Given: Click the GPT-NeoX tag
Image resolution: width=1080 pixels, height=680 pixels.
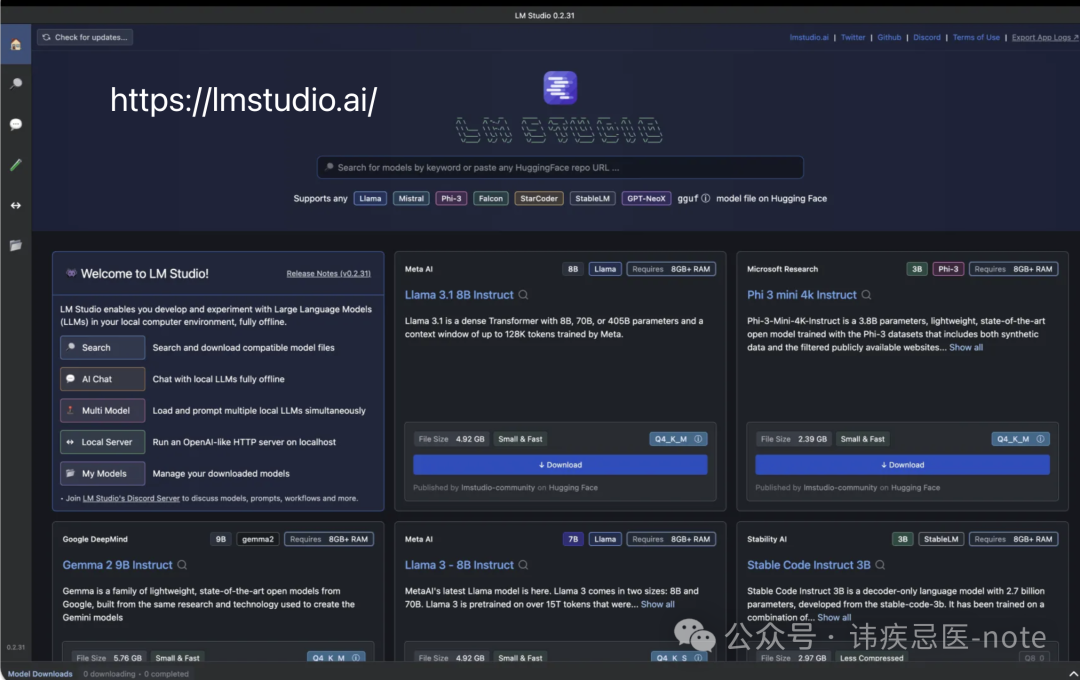Looking at the screenshot, I should point(646,198).
